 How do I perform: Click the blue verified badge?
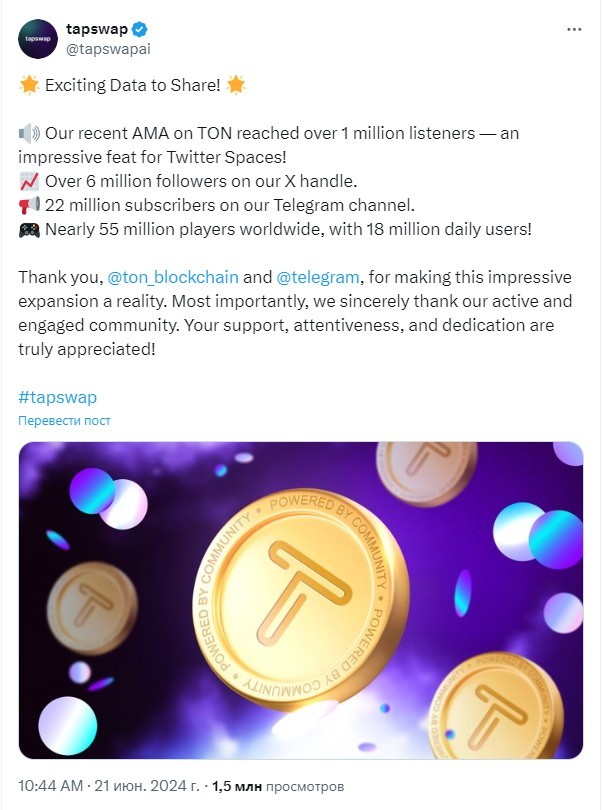pyautogui.click(x=140, y=29)
